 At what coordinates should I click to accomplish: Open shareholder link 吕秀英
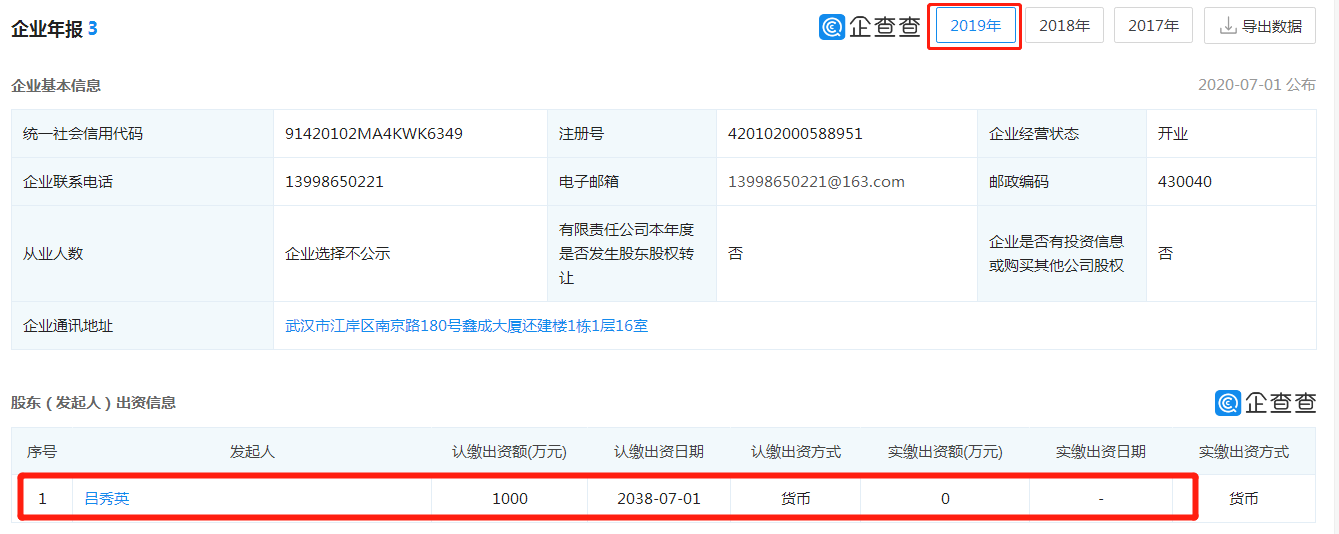point(107,498)
